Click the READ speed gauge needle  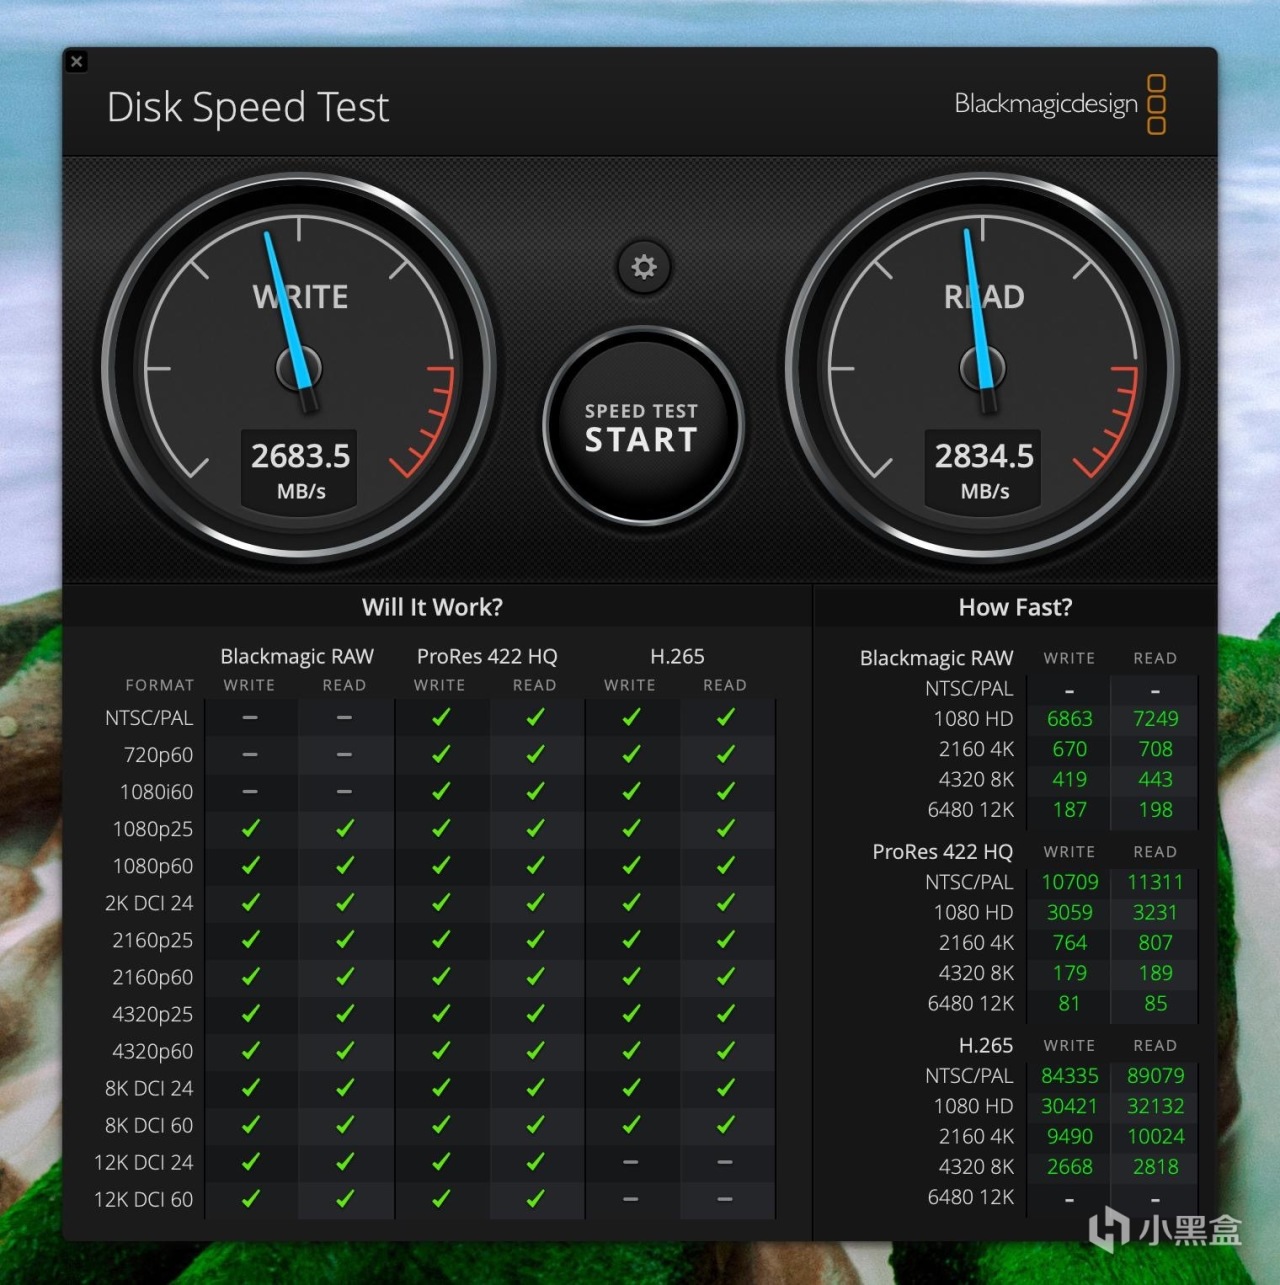coord(979,320)
